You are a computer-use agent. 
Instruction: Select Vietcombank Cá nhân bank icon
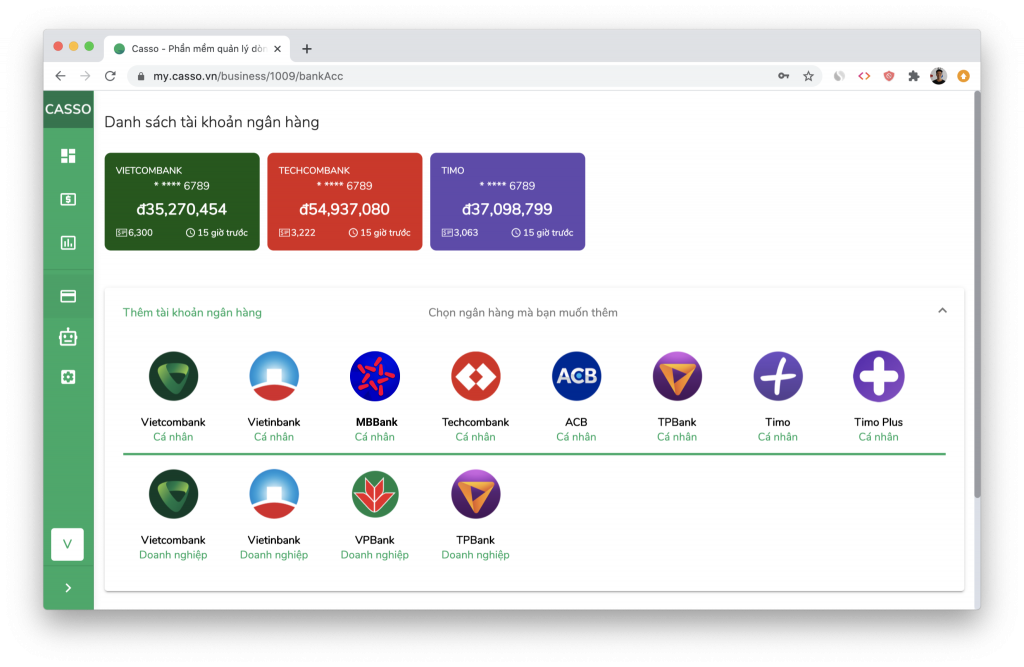tap(173, 376)
